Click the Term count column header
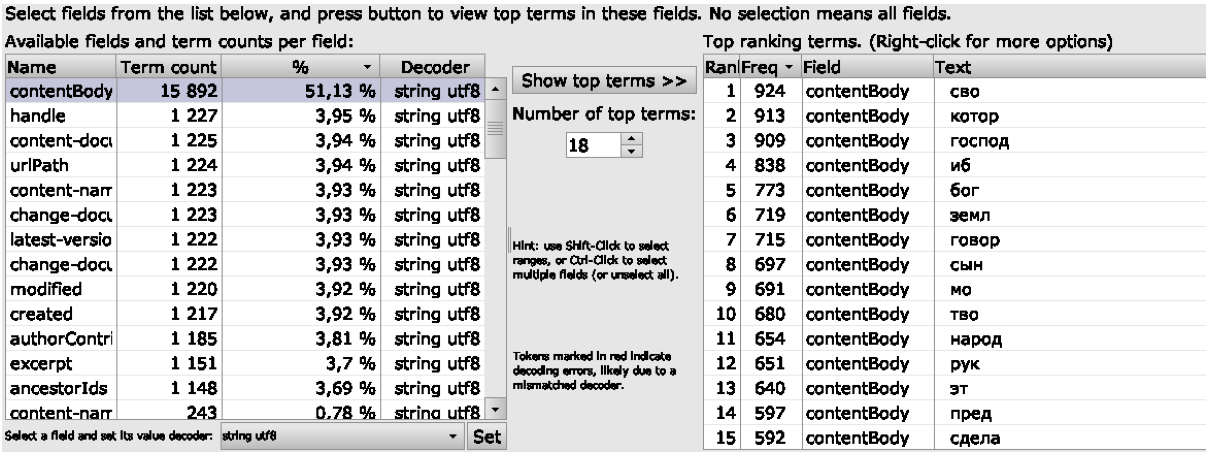1212x452 pixels. point(168,68)
